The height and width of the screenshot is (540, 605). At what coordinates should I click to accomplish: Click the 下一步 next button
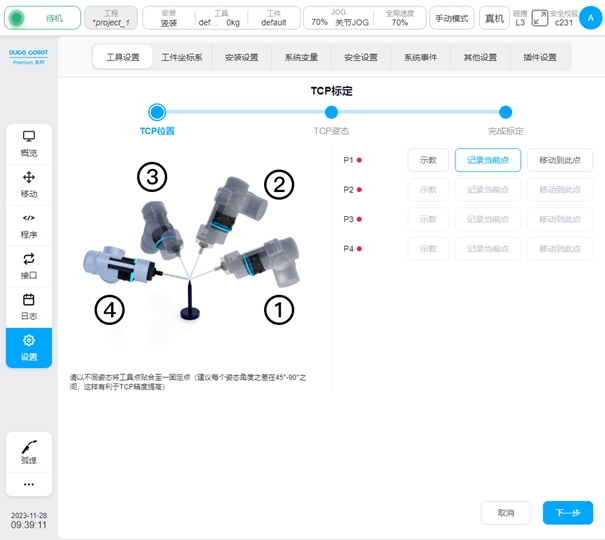567,513
